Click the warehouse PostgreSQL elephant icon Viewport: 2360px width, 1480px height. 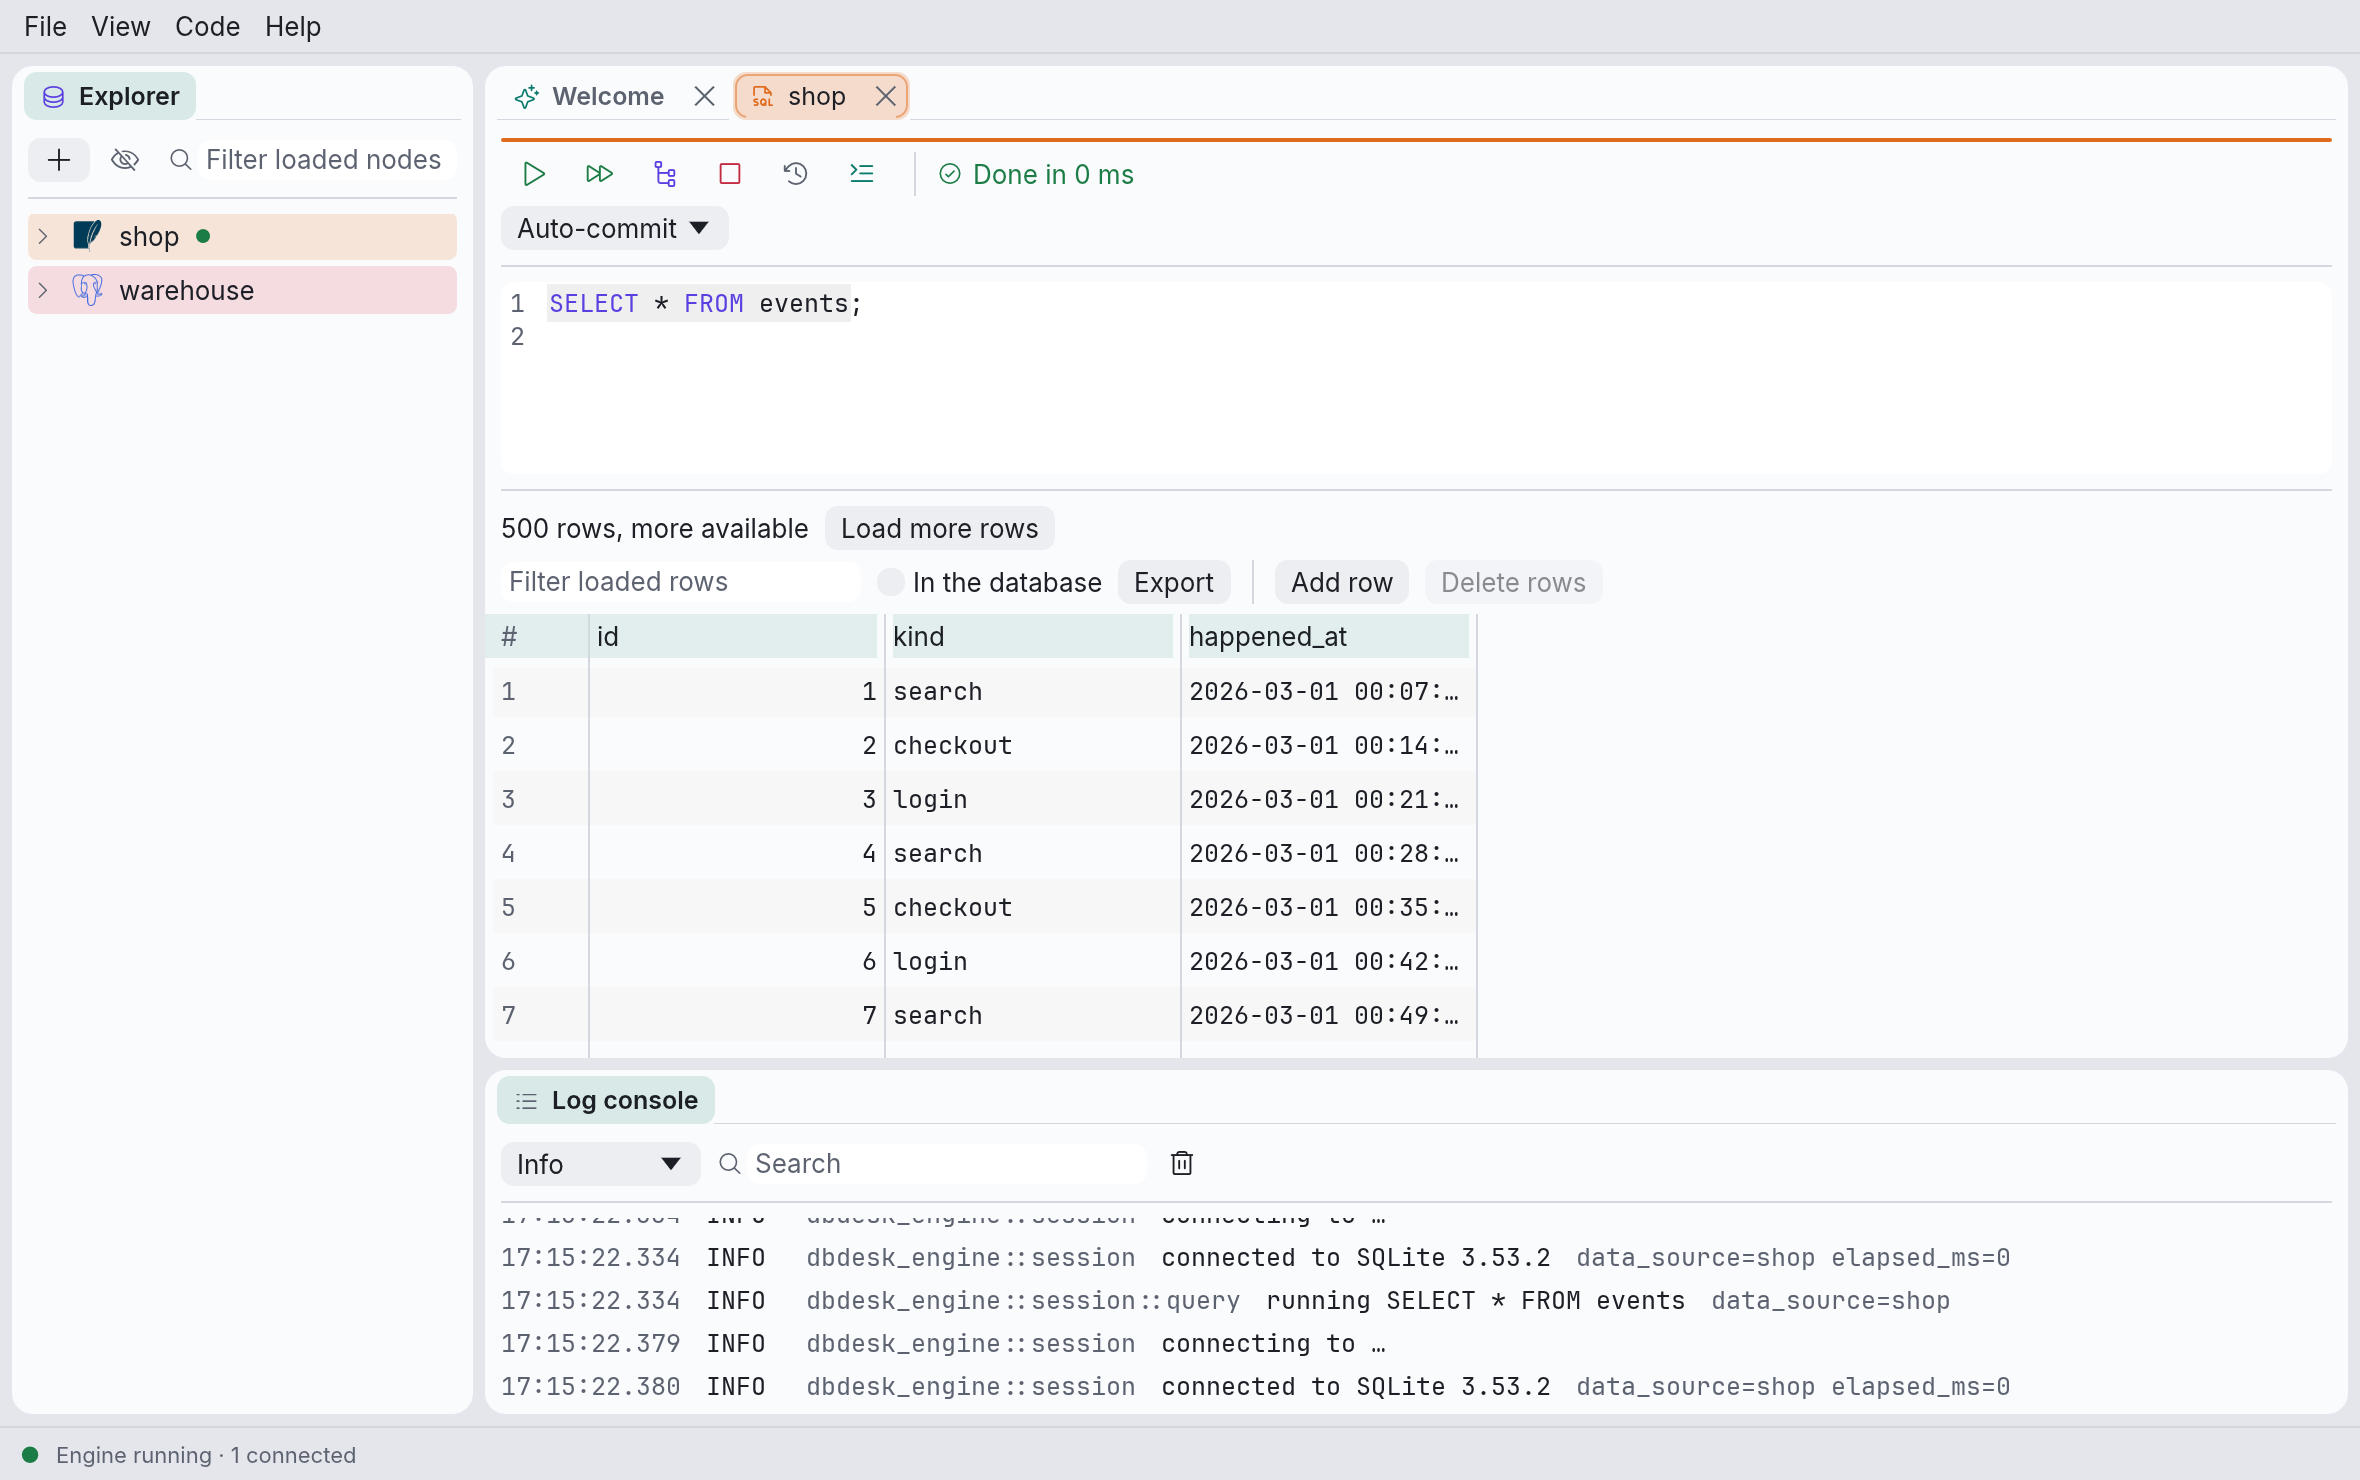(x=88, y=290)
